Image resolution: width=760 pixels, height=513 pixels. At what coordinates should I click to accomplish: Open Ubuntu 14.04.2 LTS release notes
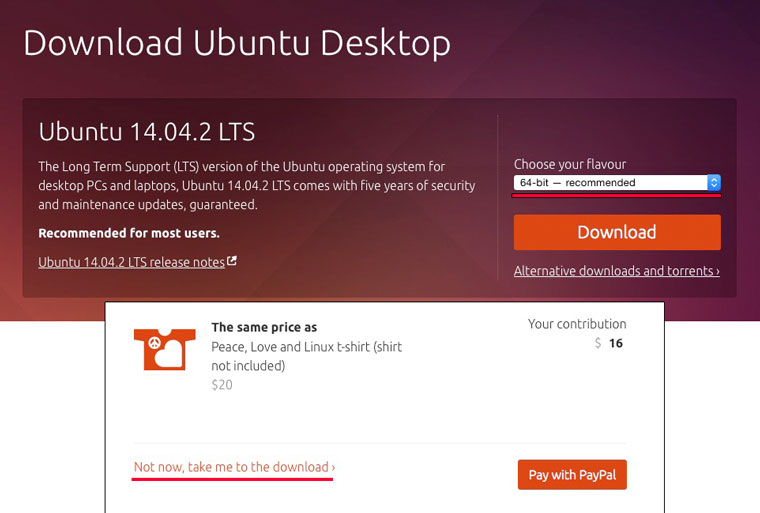pyautogui.click(x=131, y=262)
